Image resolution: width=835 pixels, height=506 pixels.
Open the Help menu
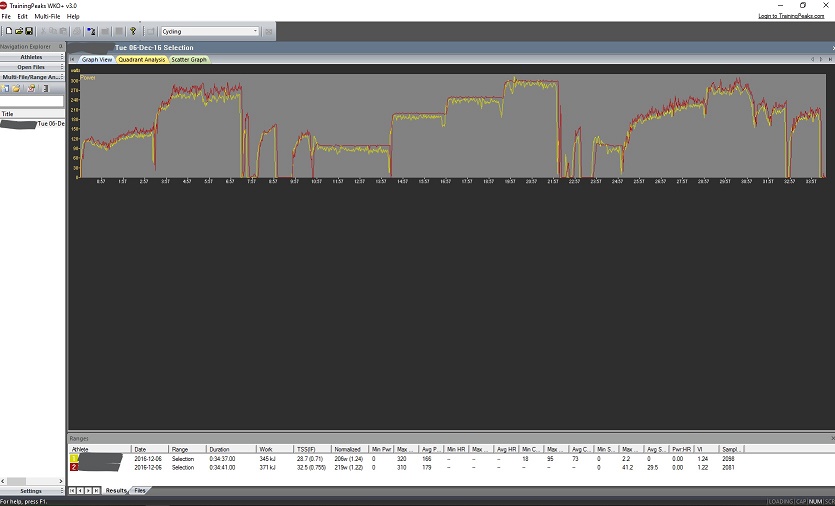click(73, 17)
